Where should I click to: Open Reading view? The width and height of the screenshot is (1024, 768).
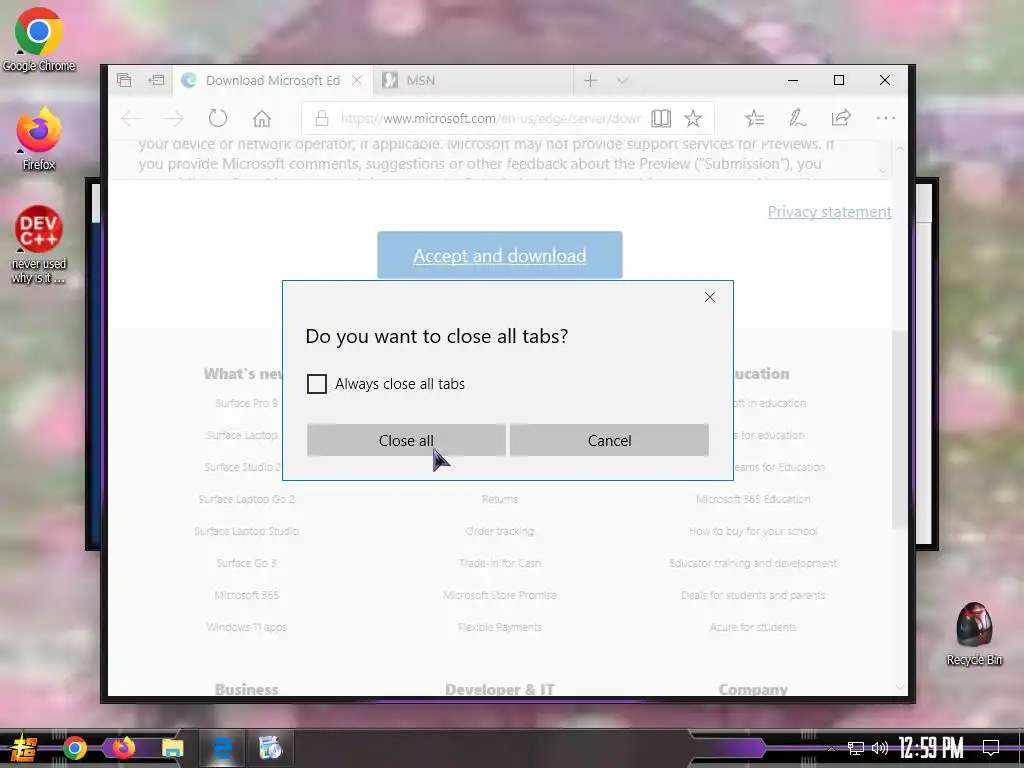tap(661, 118)
